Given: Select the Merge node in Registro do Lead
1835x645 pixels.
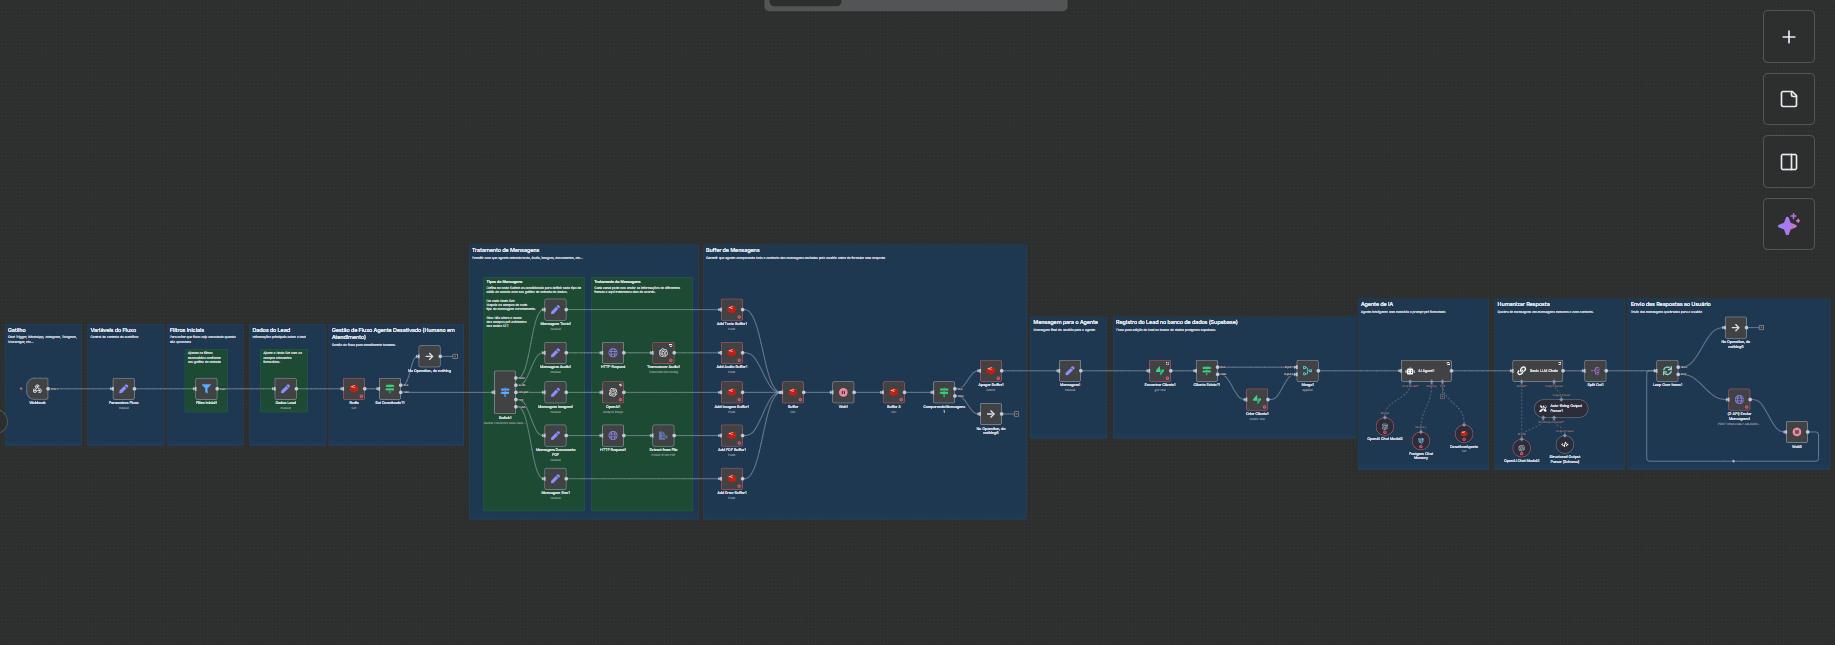Looking at the screenshot, I should click(1307, 371).
